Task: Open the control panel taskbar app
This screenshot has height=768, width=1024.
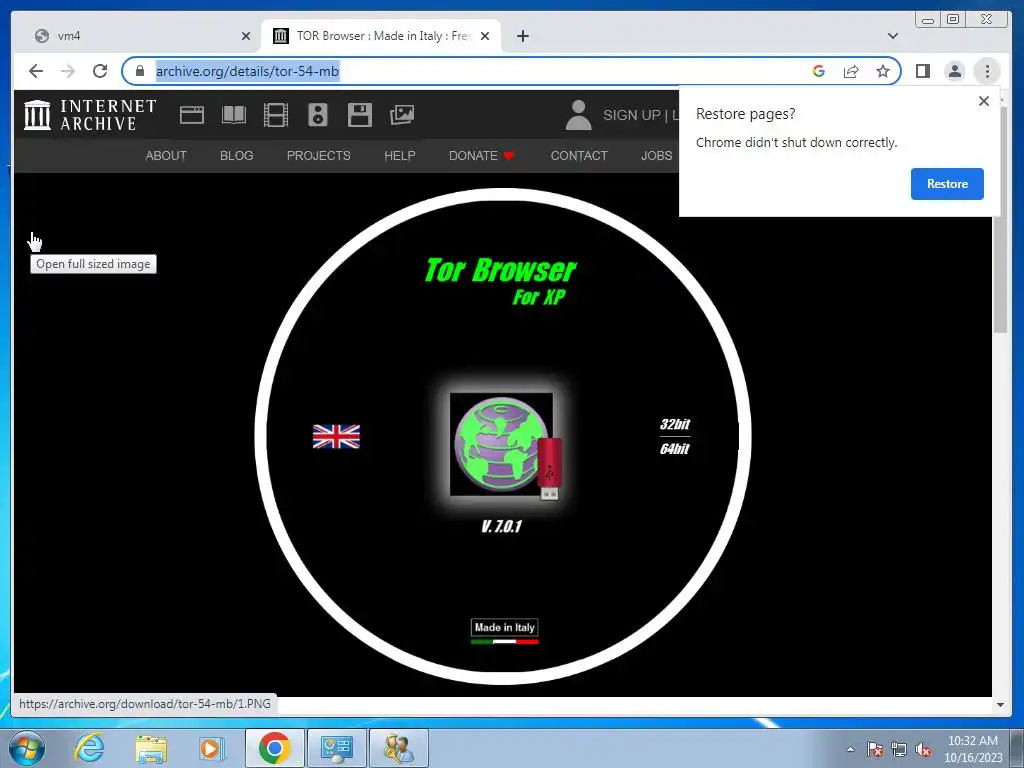Action: 336,748
